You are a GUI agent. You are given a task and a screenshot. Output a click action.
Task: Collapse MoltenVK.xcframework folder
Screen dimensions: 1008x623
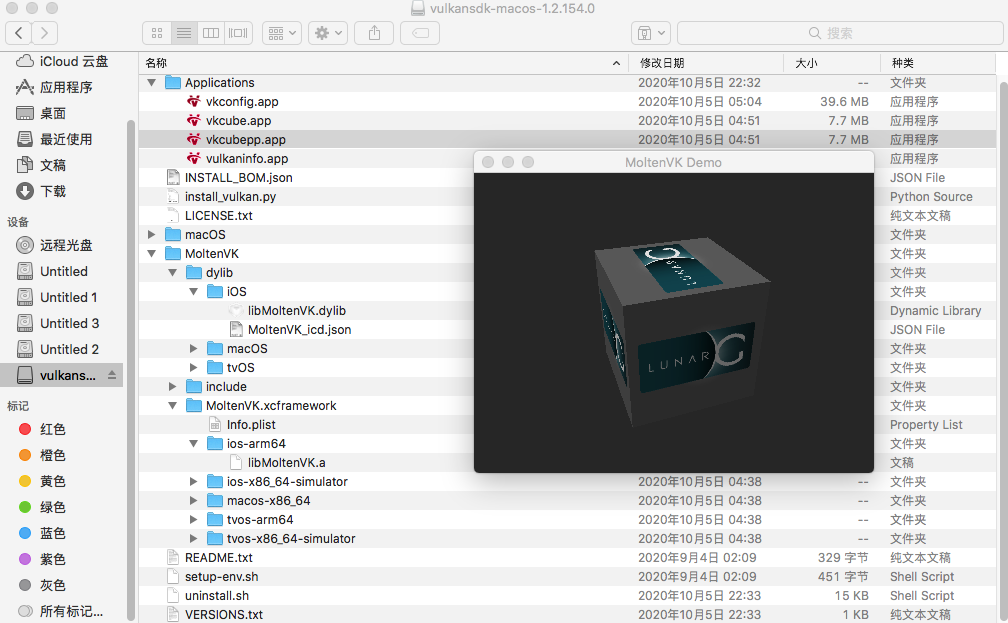(172, 406)
